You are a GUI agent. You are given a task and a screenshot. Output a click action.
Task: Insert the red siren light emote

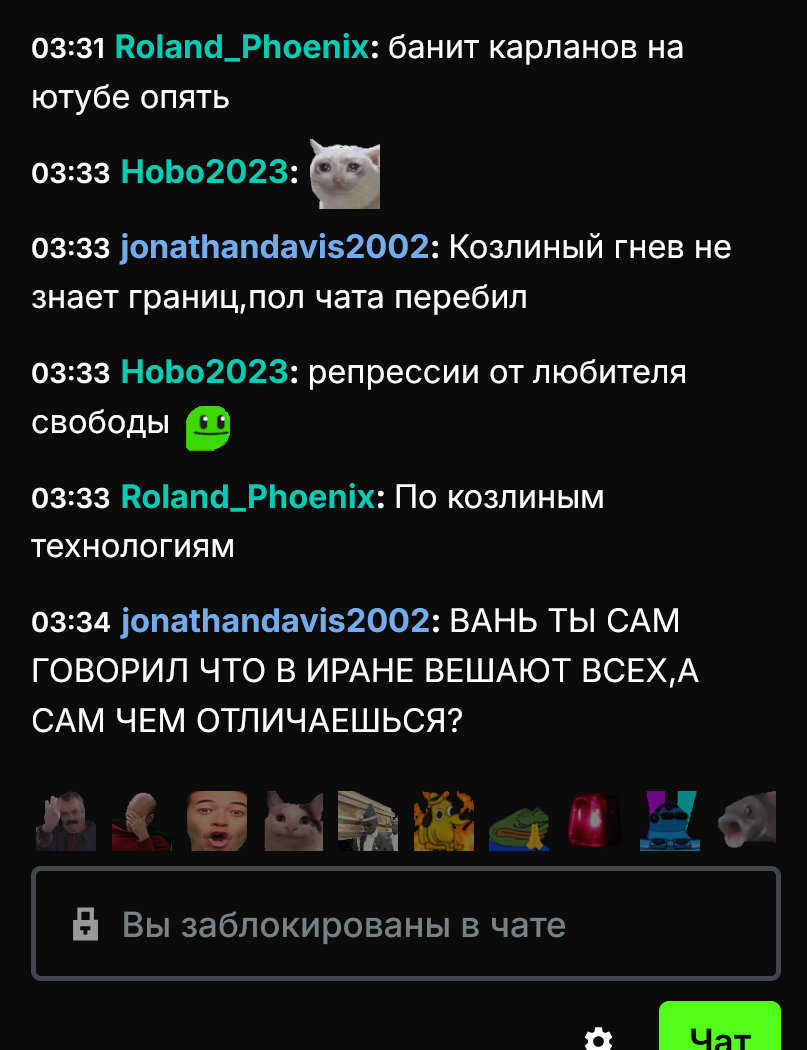[595, 821]
